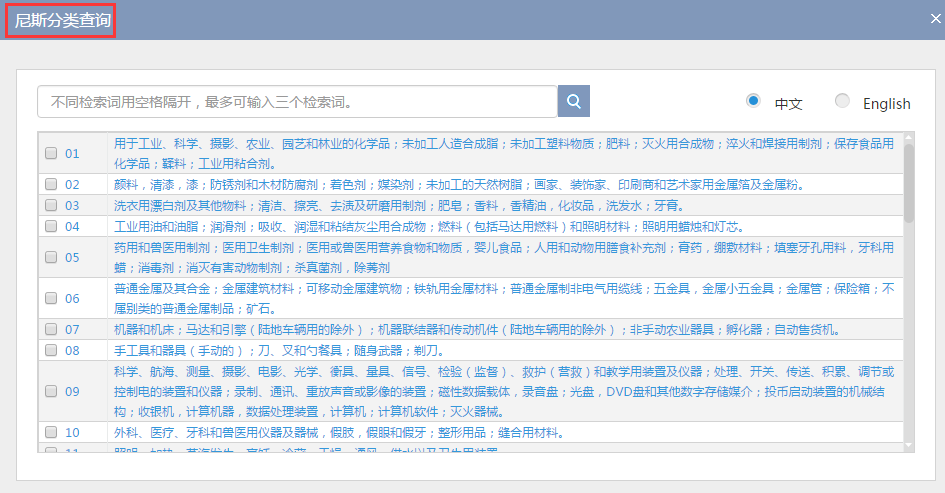This screenshot has height=493, width=945.
Task: Check the box for class 07
Action: coord(51,329)
